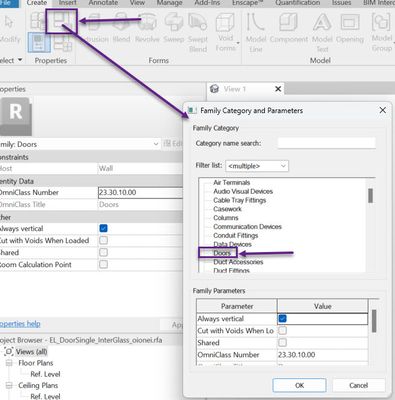395x400 pixels.
Task: Select Conduit Fittings category
Action: 236,235
